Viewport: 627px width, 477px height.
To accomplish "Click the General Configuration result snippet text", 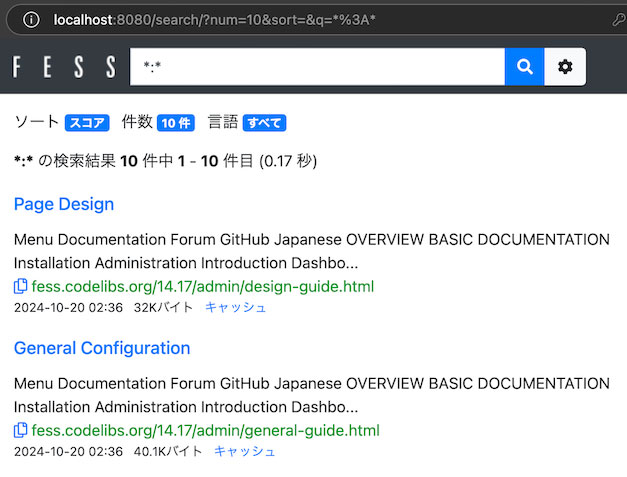I will click(x=312, y=395).
